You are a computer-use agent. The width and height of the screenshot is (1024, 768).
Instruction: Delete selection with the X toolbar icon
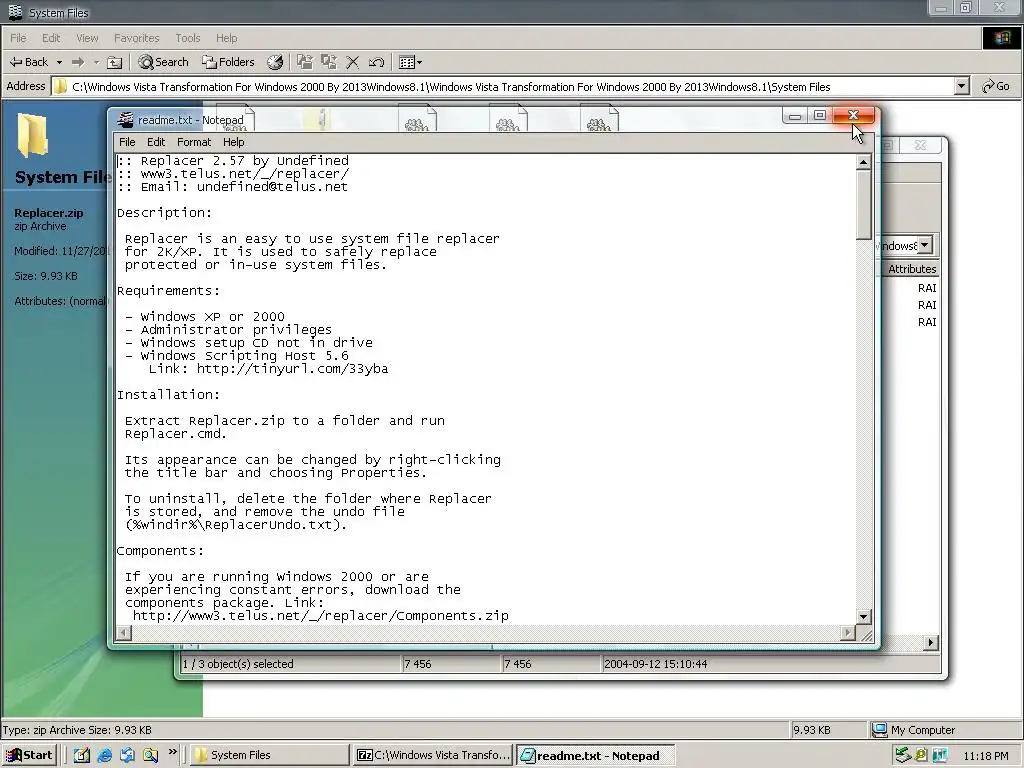tap(353, 62)
